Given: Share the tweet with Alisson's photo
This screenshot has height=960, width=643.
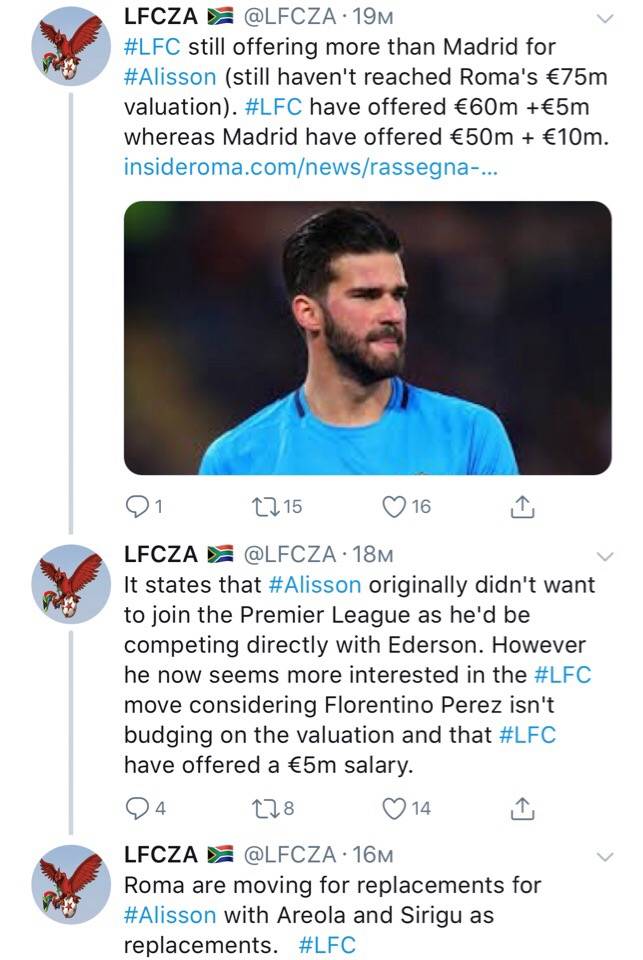Looking at the screenshot, I should click(520, 508).
